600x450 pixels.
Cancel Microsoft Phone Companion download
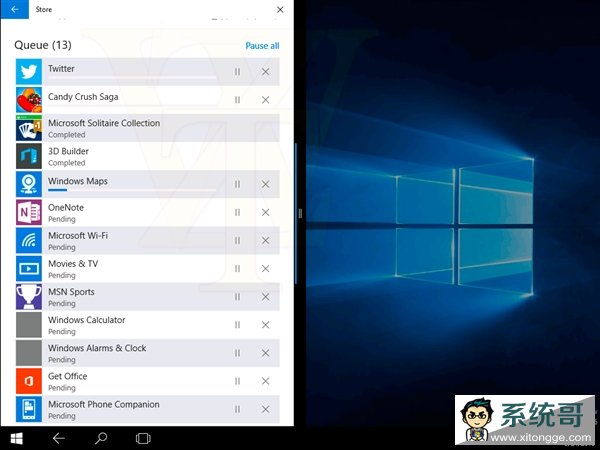[265, 409]
